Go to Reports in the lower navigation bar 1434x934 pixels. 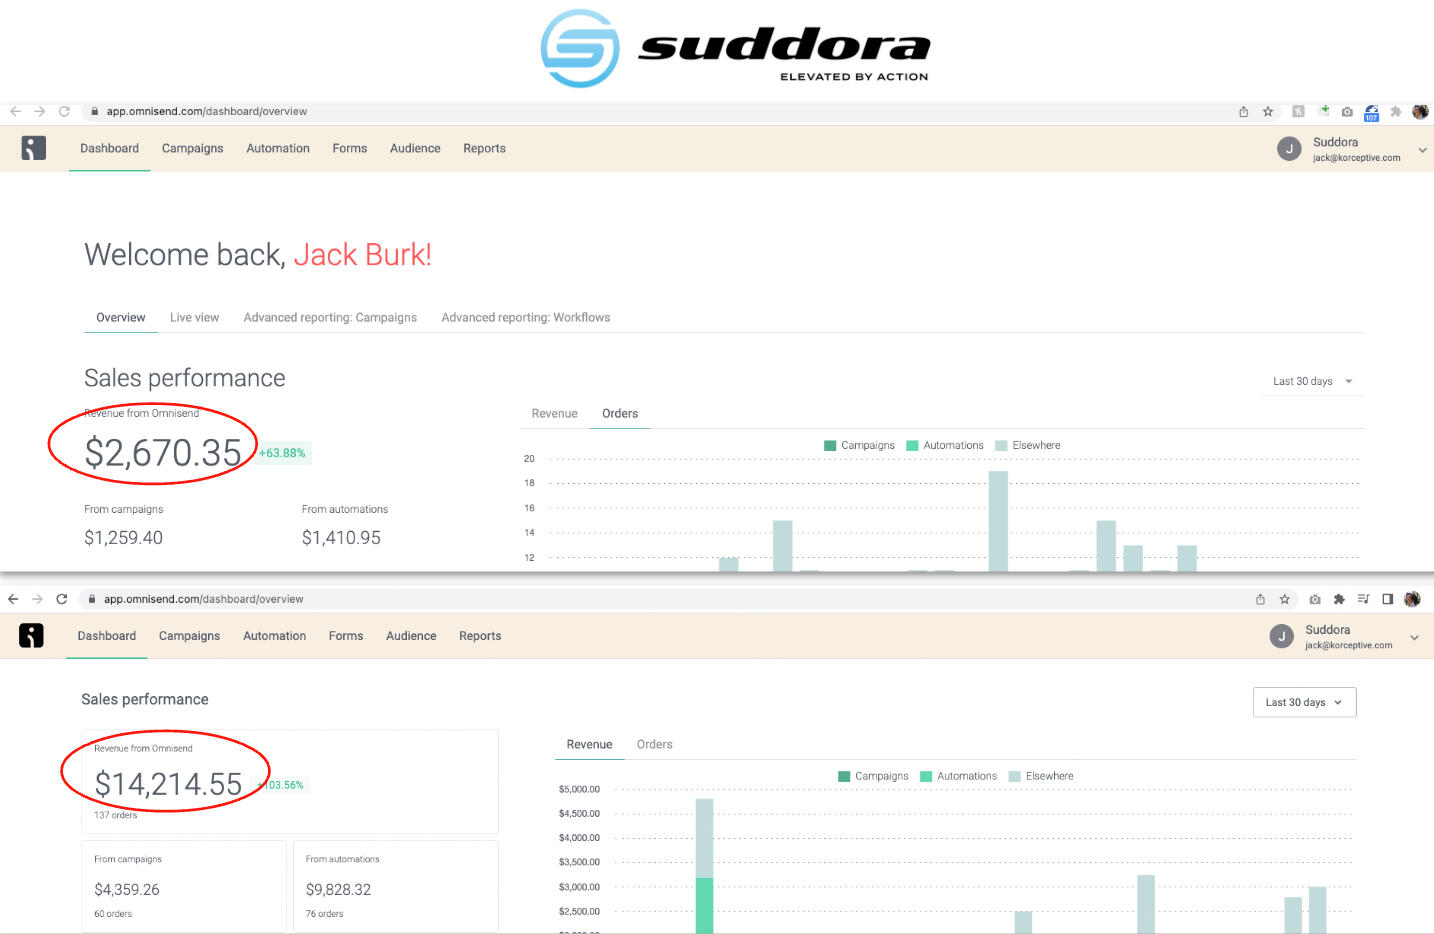click(480, 636)
